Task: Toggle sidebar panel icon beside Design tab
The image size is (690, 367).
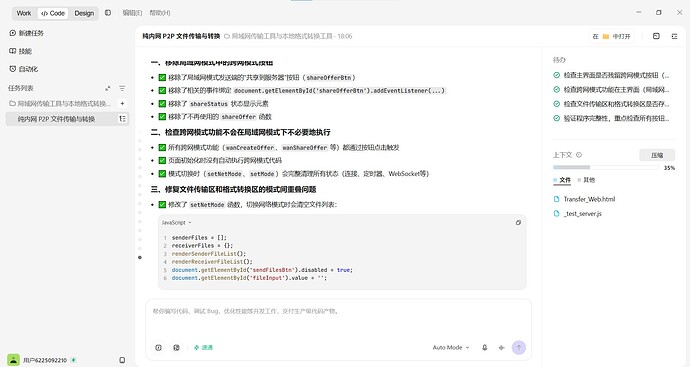Action: 108,13
